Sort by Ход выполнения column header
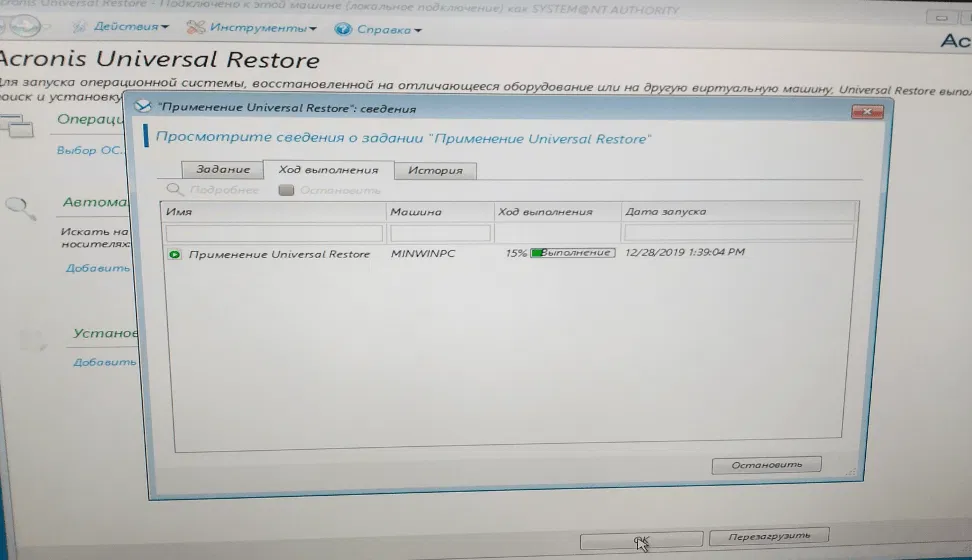The height and width of the screenshot is (560, 972). point(557,211)
